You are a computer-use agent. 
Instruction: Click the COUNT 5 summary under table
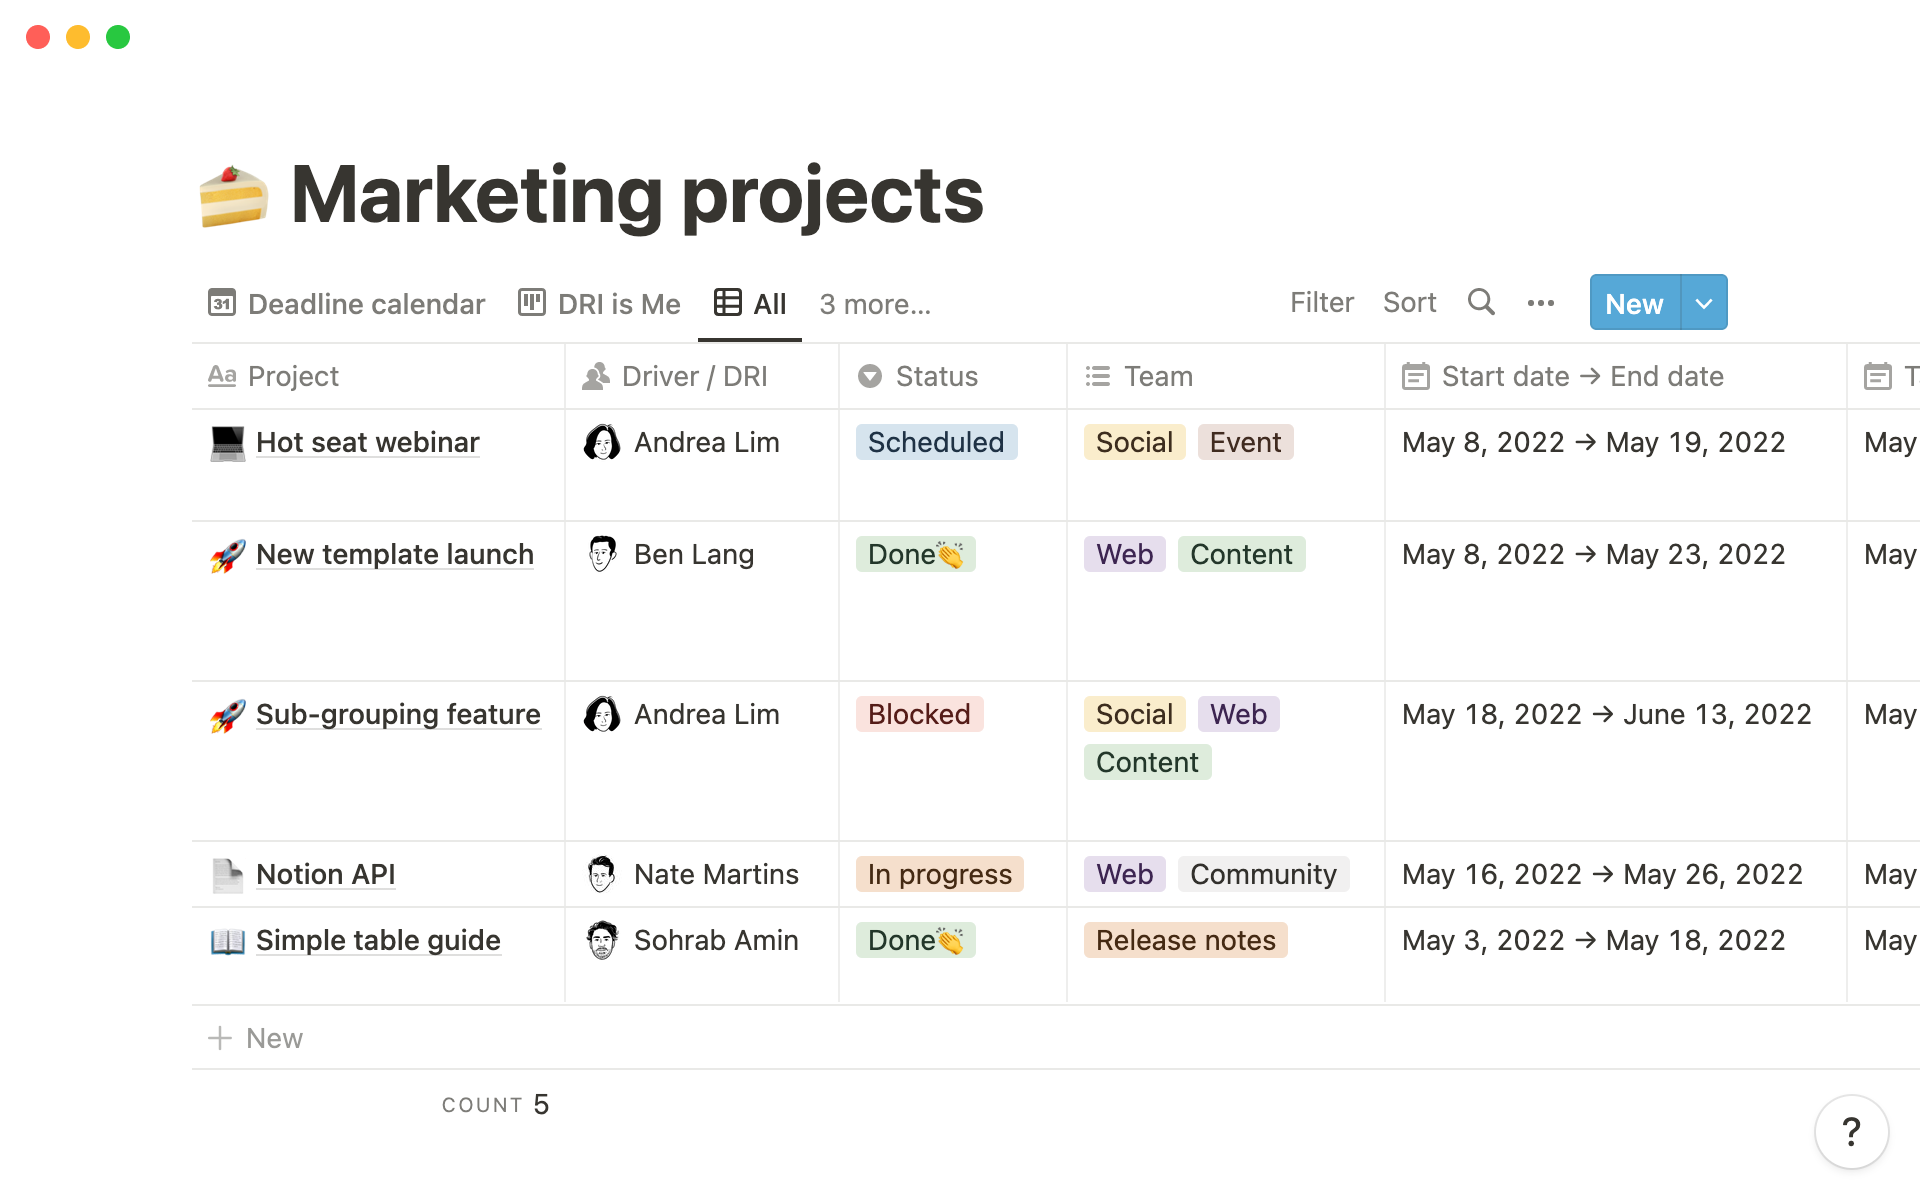(495, 1105)
